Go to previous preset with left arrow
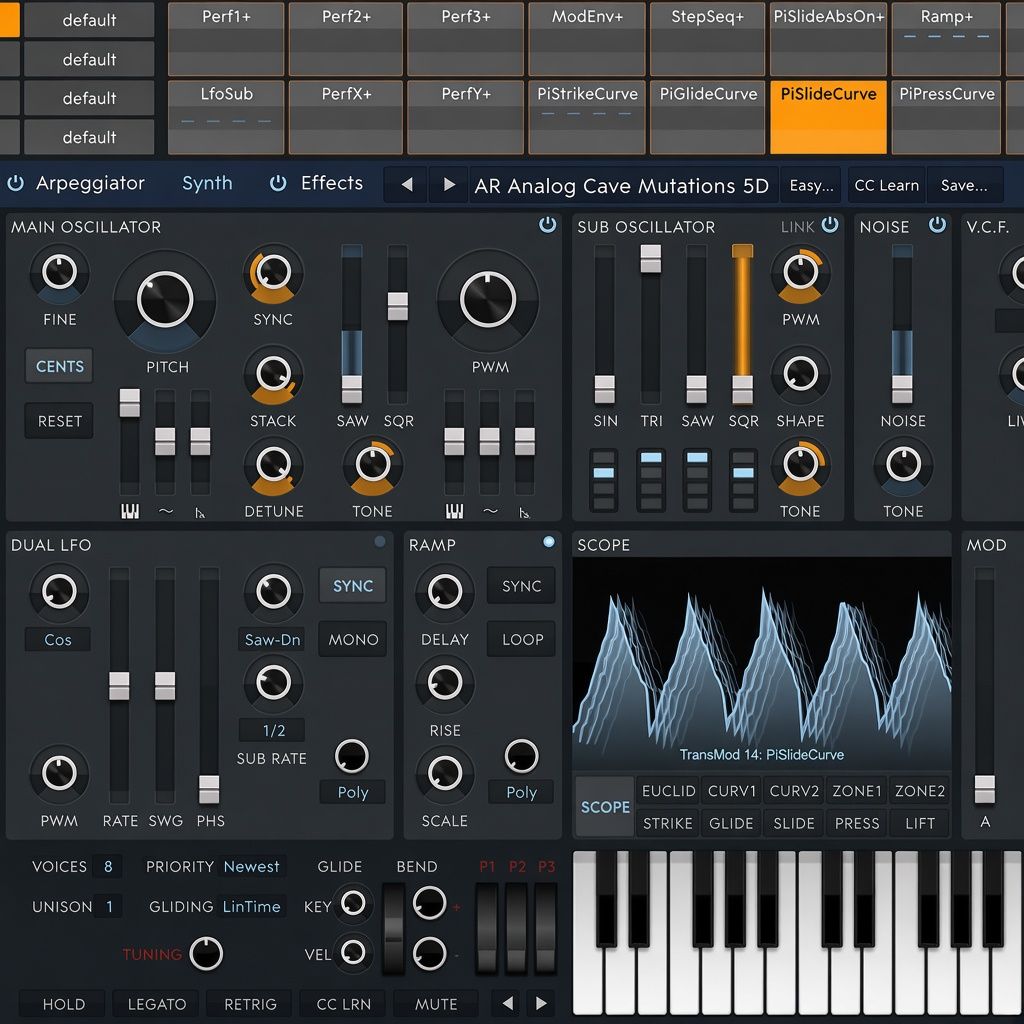Screen dimensions: 1024x1024 tap(407, 185)
